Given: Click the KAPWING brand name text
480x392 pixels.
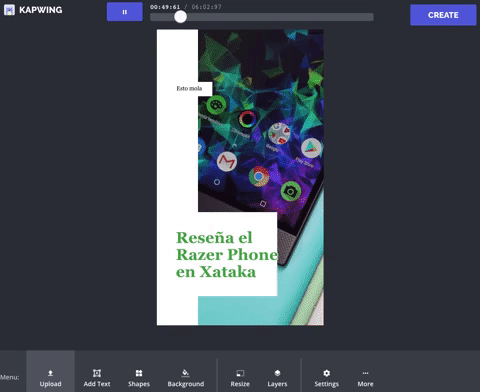Looking at the screenshot, I should pyautogui.click(x=41, y=10).
